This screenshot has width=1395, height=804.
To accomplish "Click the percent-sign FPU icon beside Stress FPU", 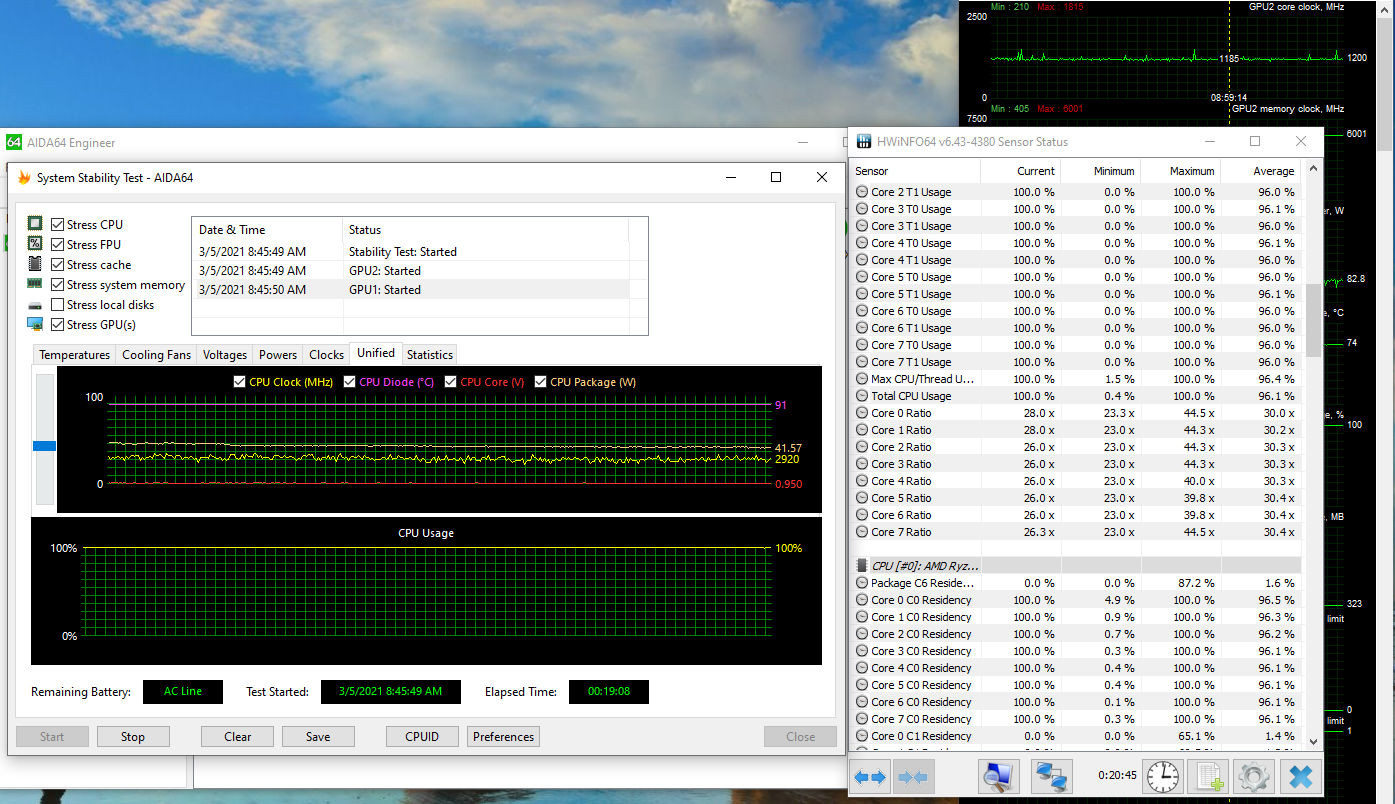I will click(35, 244).
